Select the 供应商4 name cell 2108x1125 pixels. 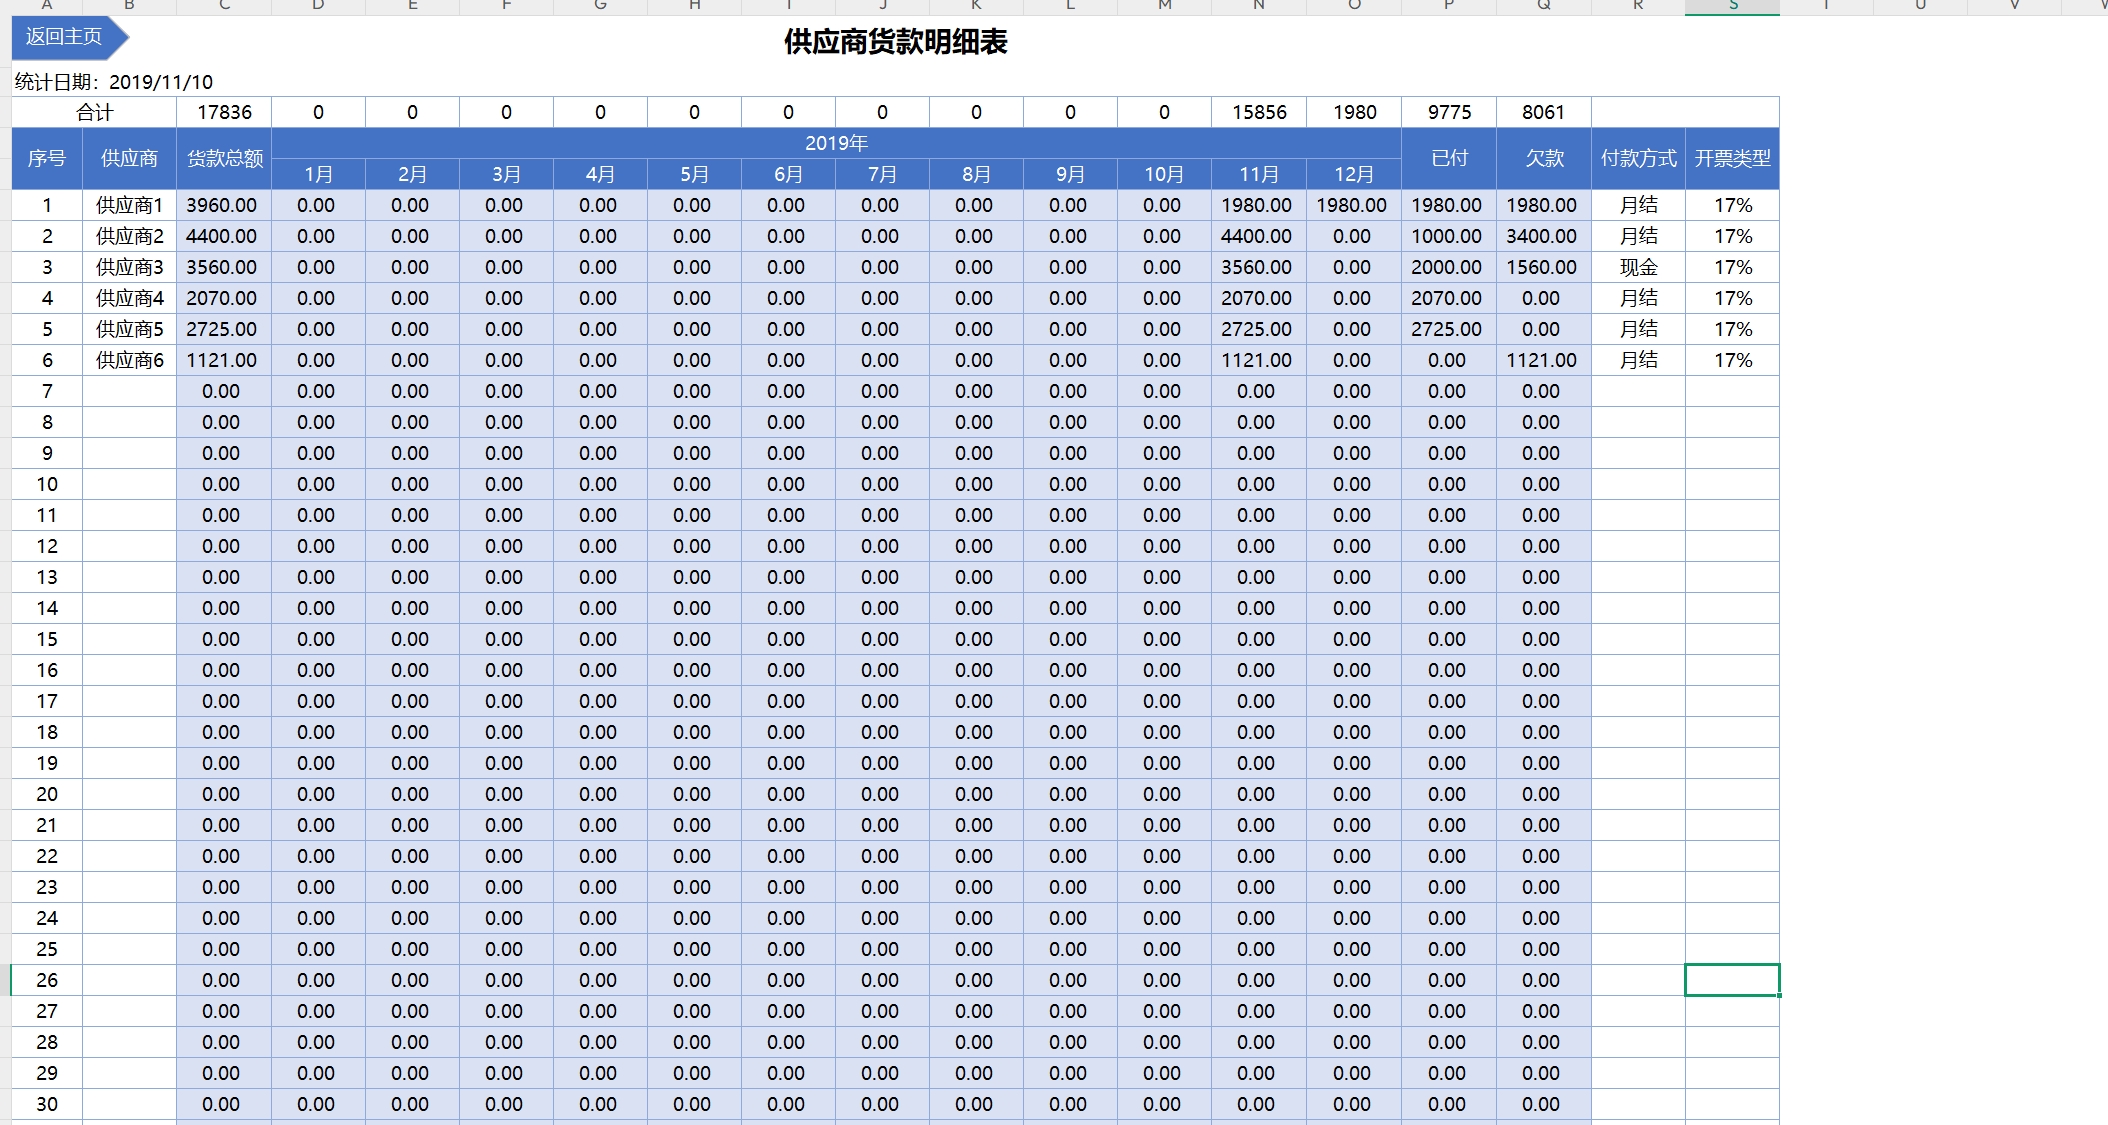click(129, 298)
